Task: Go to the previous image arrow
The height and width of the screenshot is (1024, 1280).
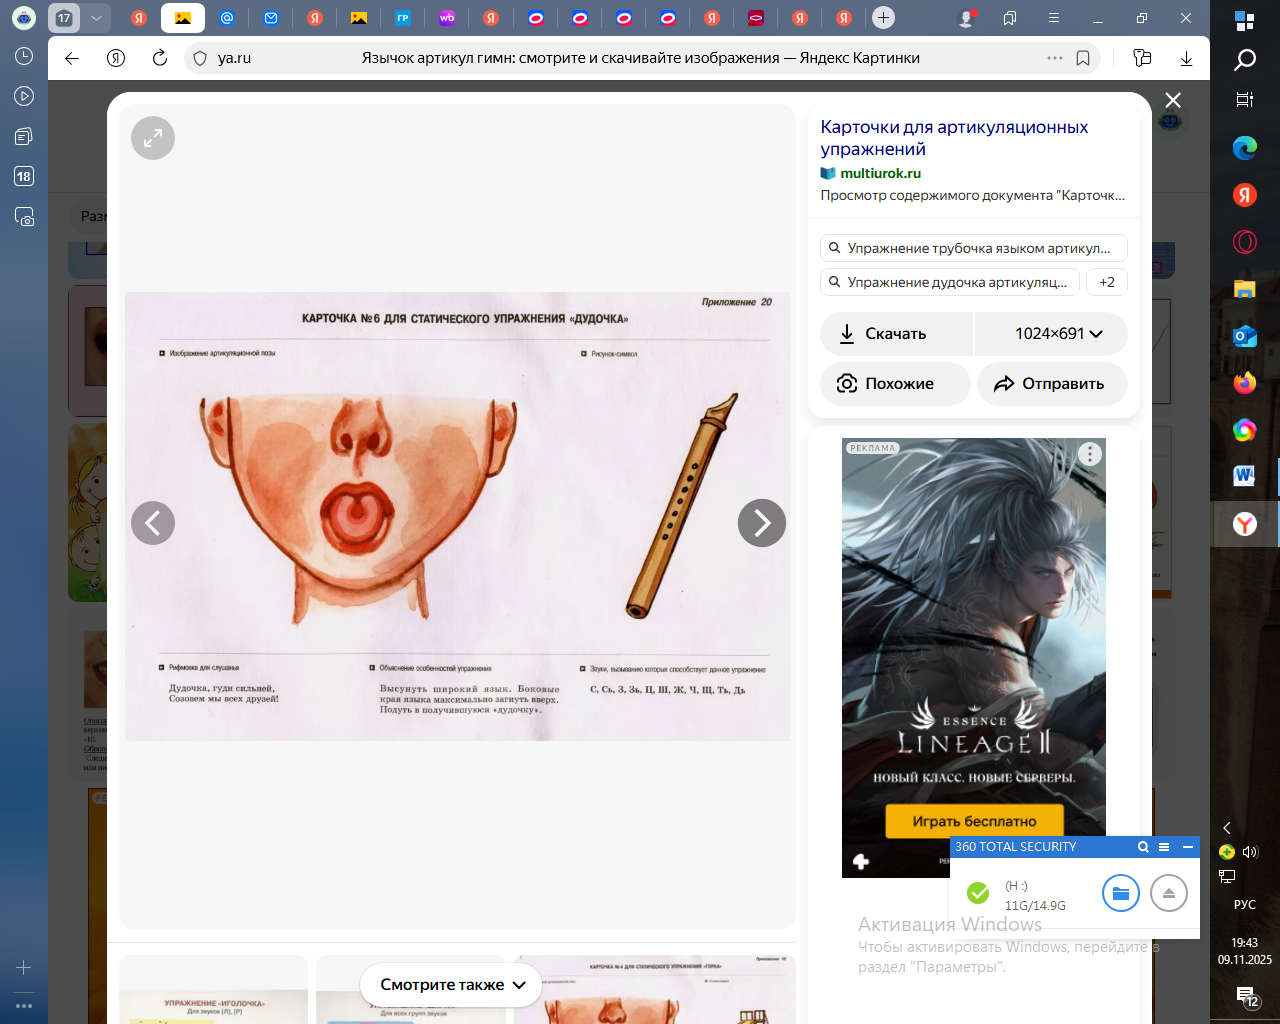Action: 153,522
